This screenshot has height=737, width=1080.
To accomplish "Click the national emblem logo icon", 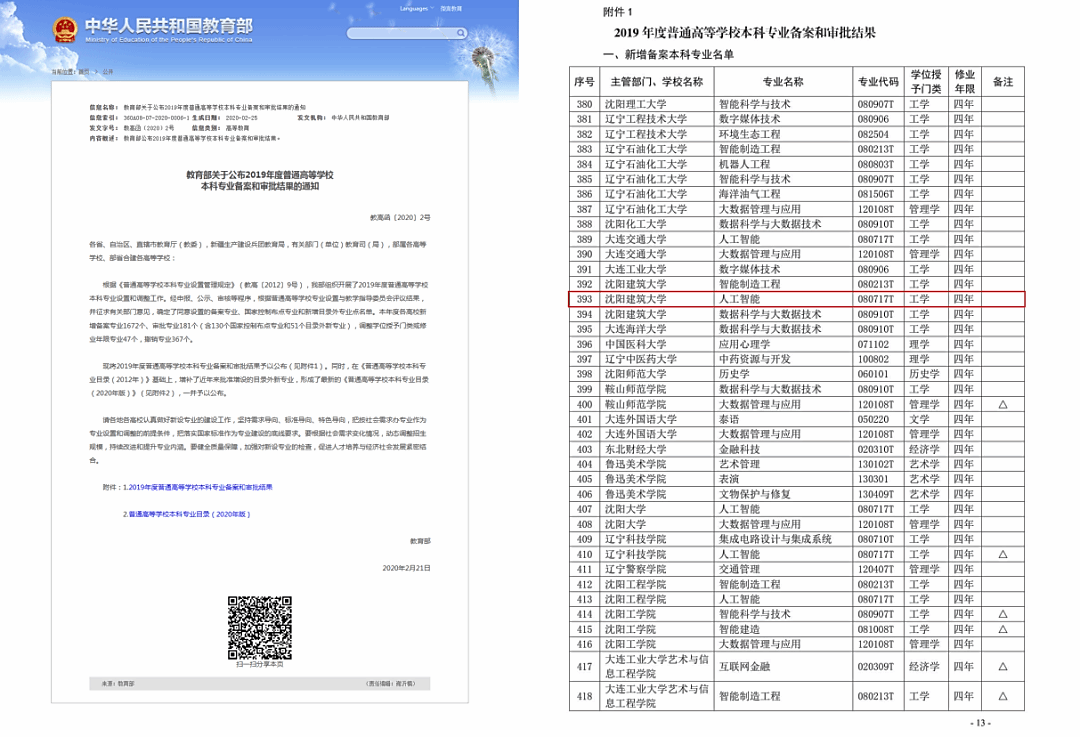I will pyautogui.click(x=66, y=27).
